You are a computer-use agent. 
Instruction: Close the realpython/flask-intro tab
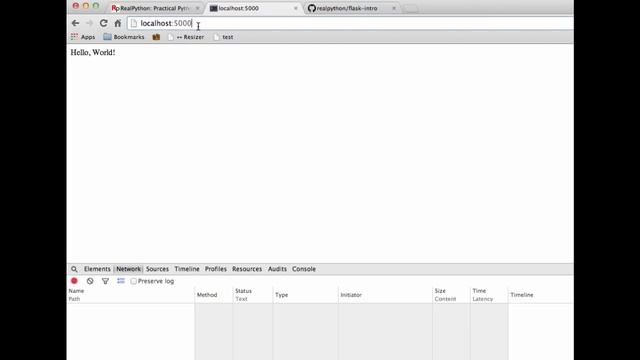tap(394, 8)
